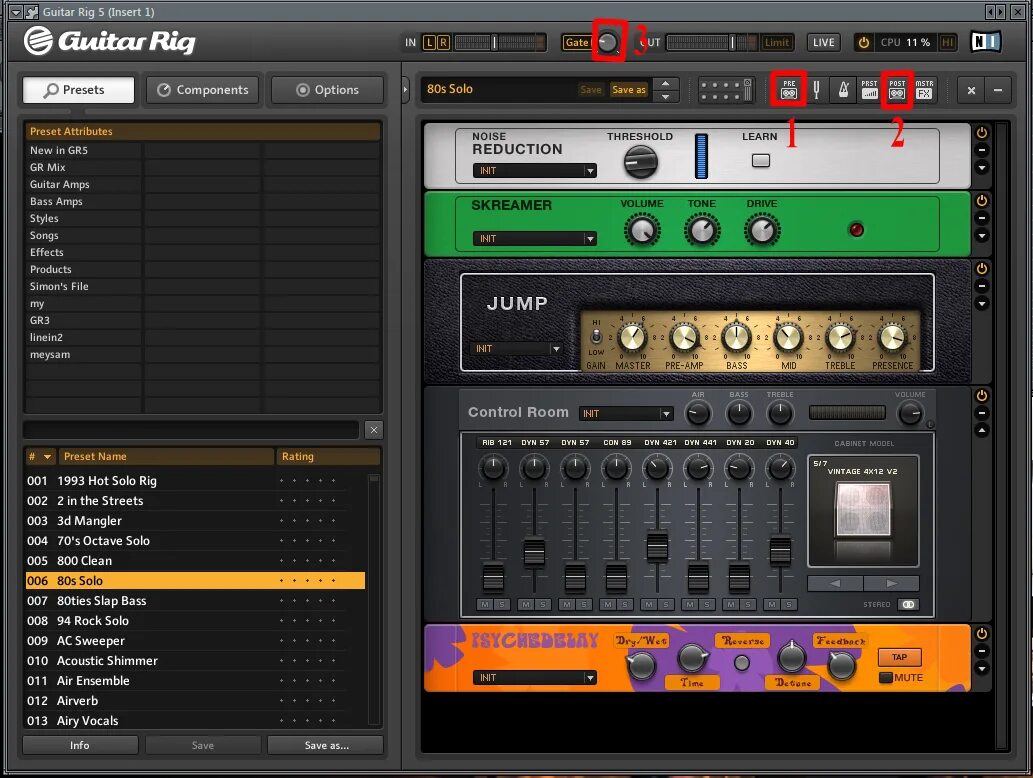Screen dimensions: 1033x778
Task: Collapse all rack modules with minus icon
Action: point(998,90)
